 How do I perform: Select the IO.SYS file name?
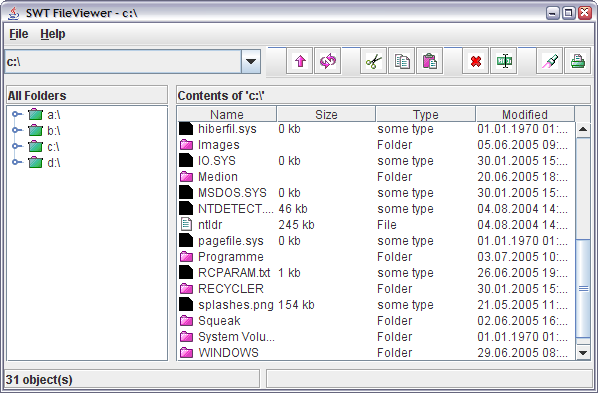click(x=217, y=161)
